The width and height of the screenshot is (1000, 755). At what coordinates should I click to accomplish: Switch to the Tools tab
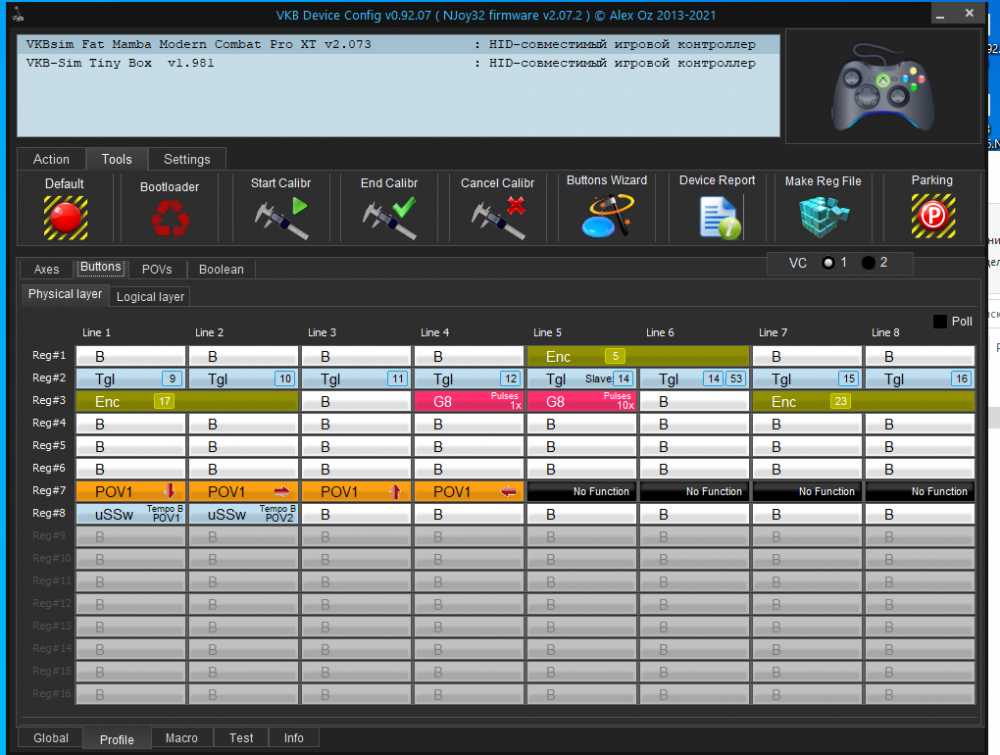[x=117, y=159]
